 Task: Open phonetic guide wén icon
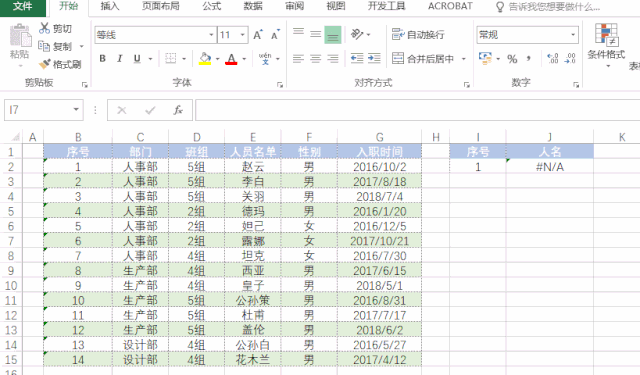[x=265, y=59]
